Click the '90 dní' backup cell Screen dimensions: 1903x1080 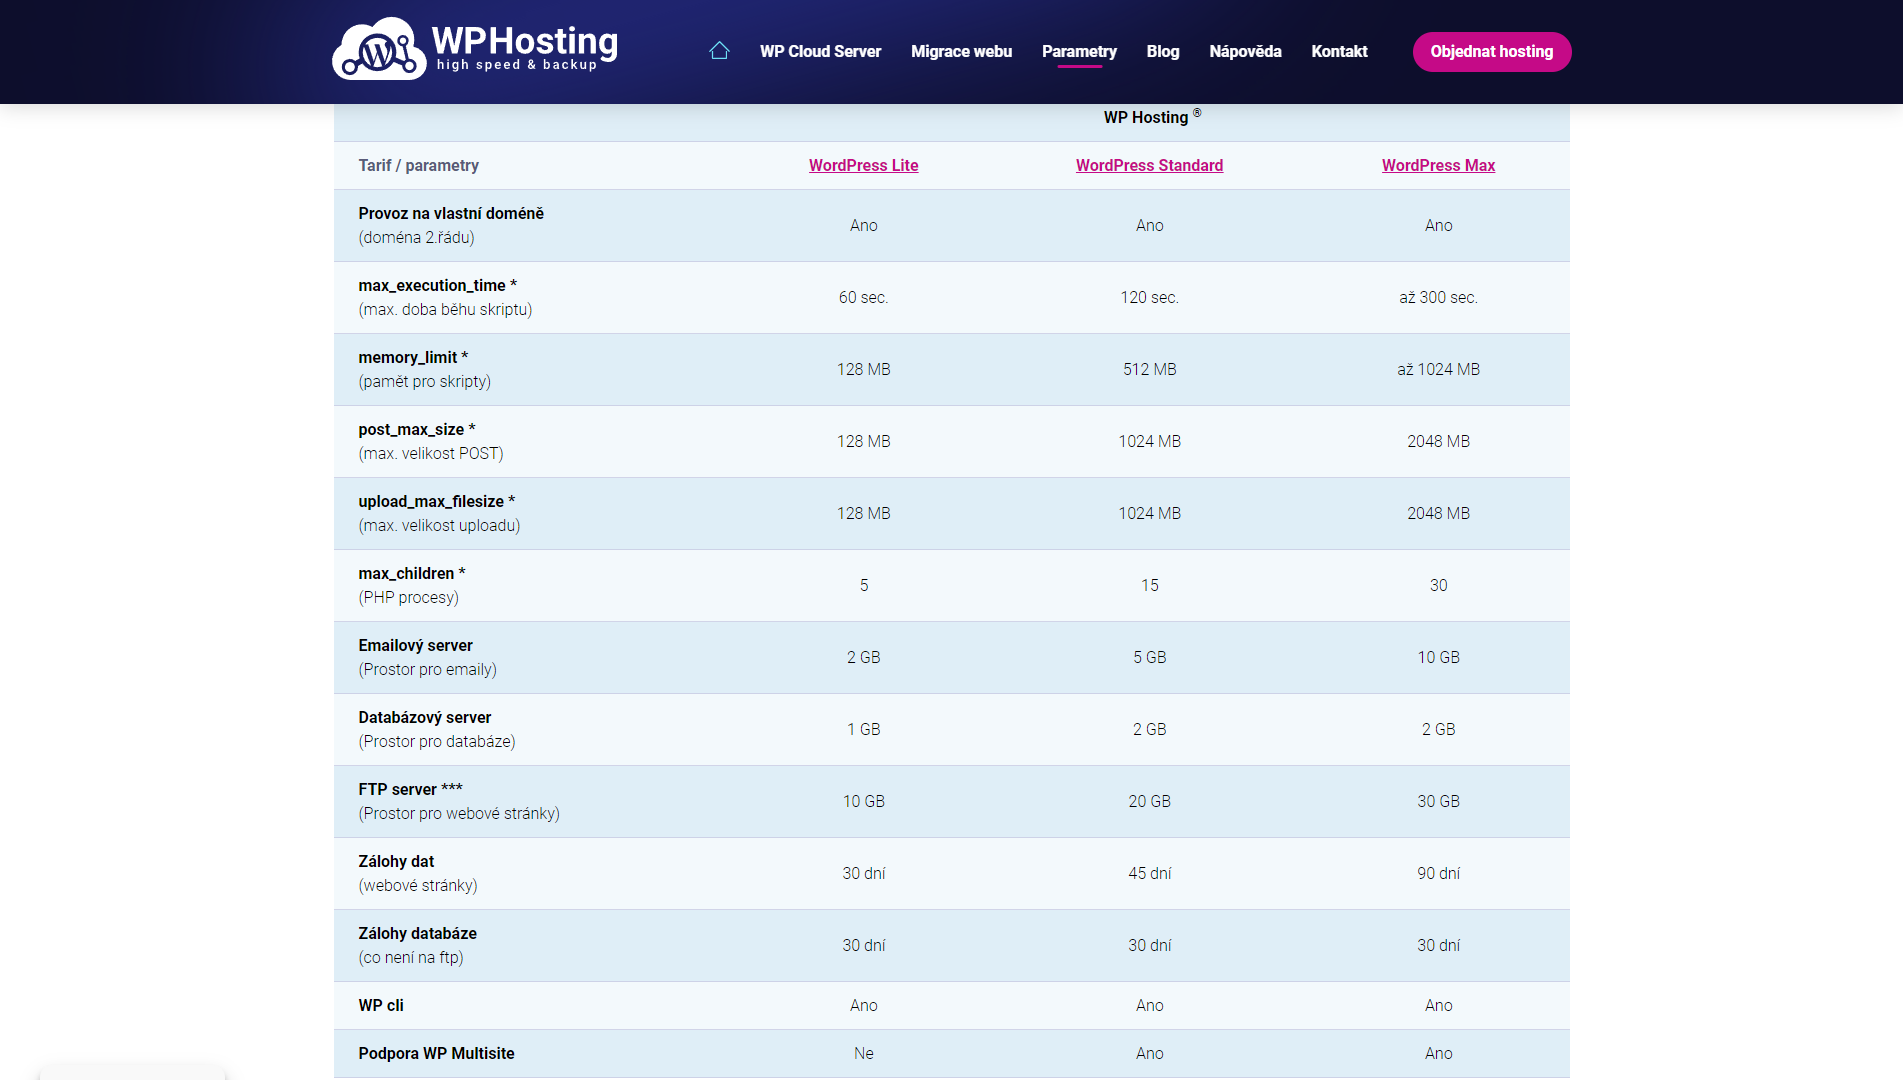coord(1438,874)
